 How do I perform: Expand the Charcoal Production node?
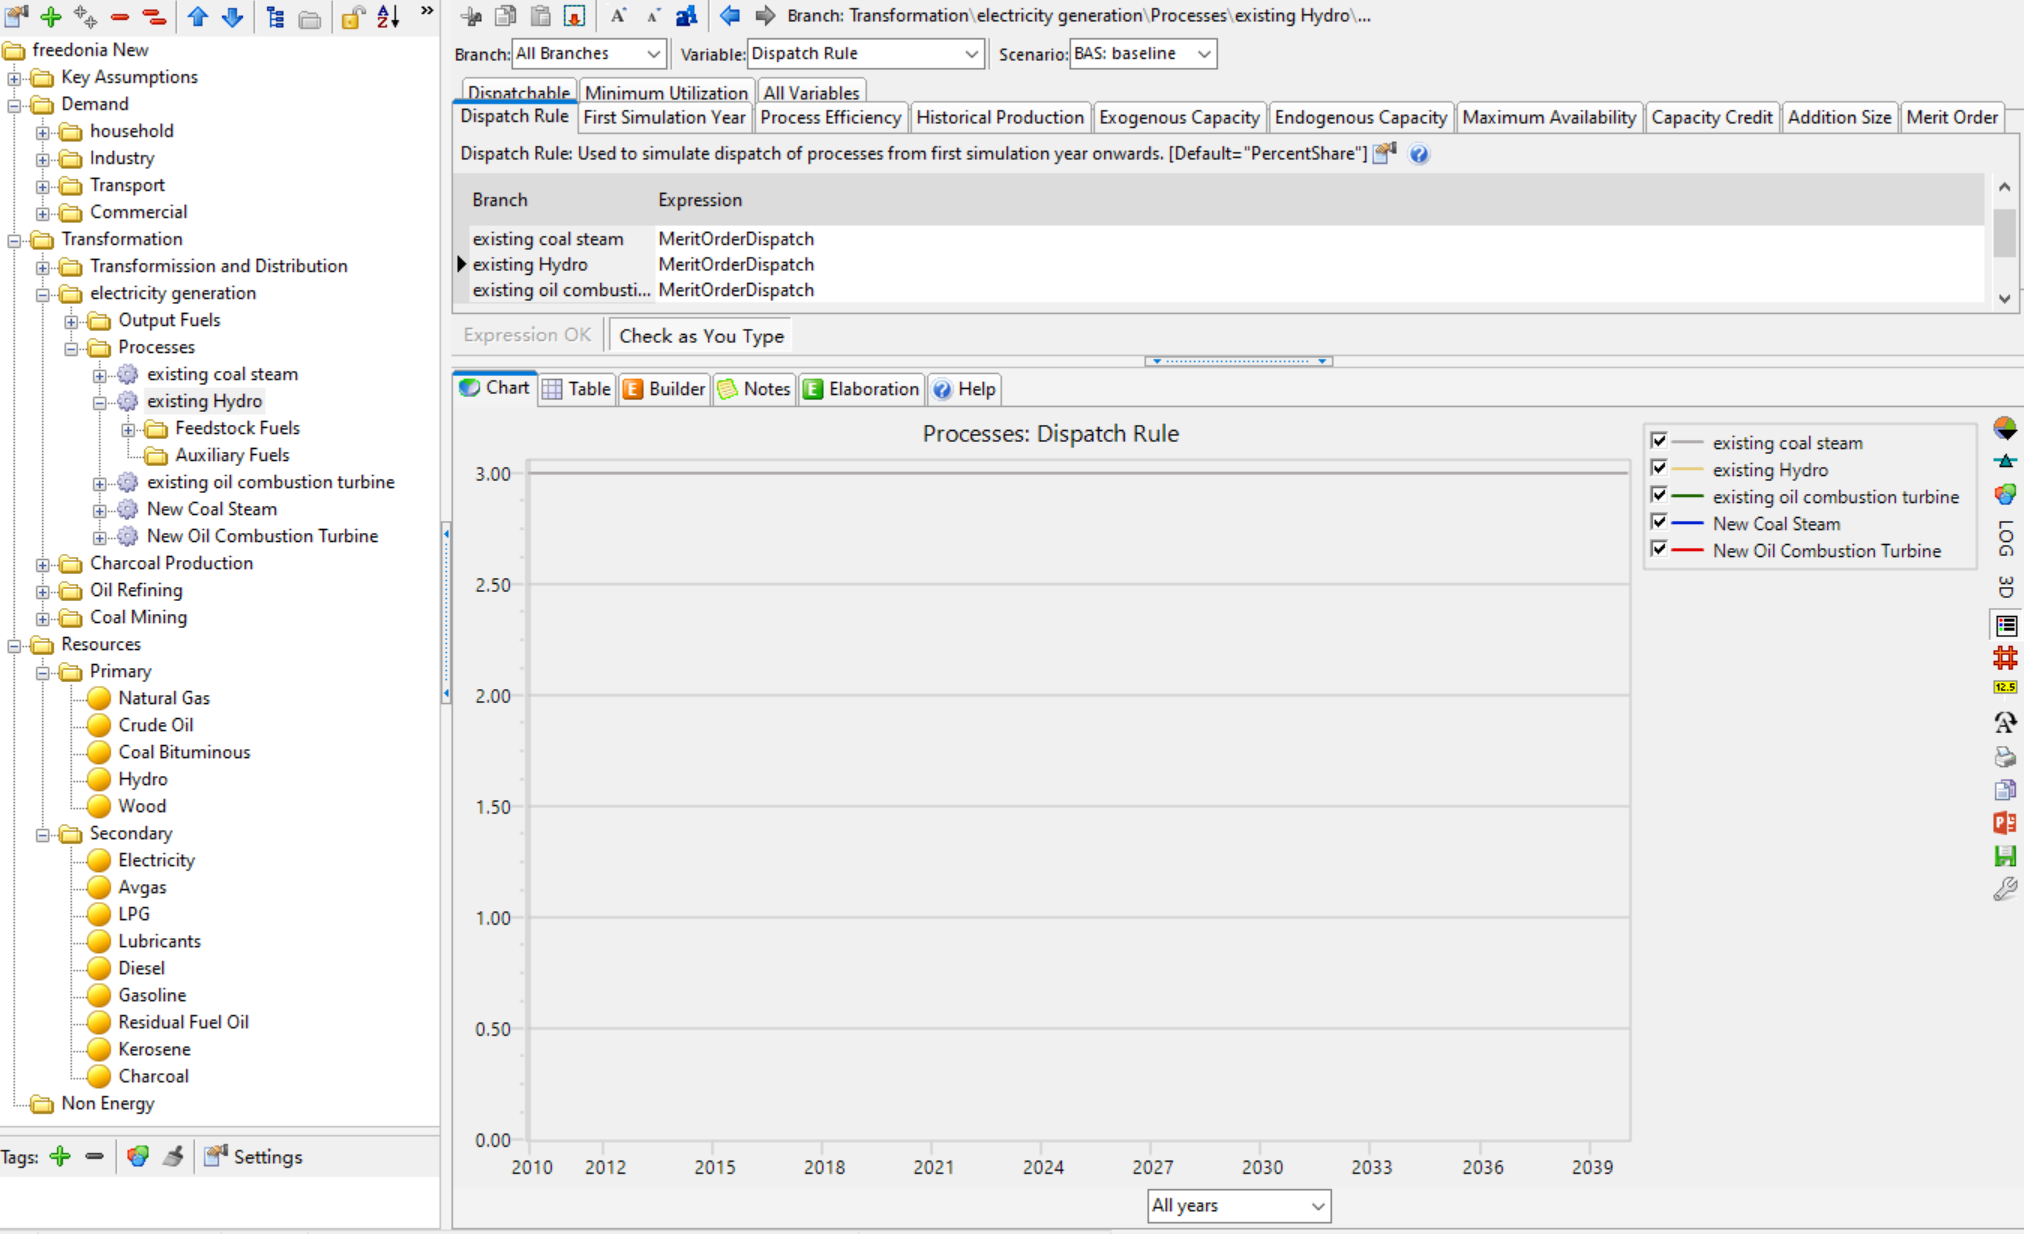42,564
